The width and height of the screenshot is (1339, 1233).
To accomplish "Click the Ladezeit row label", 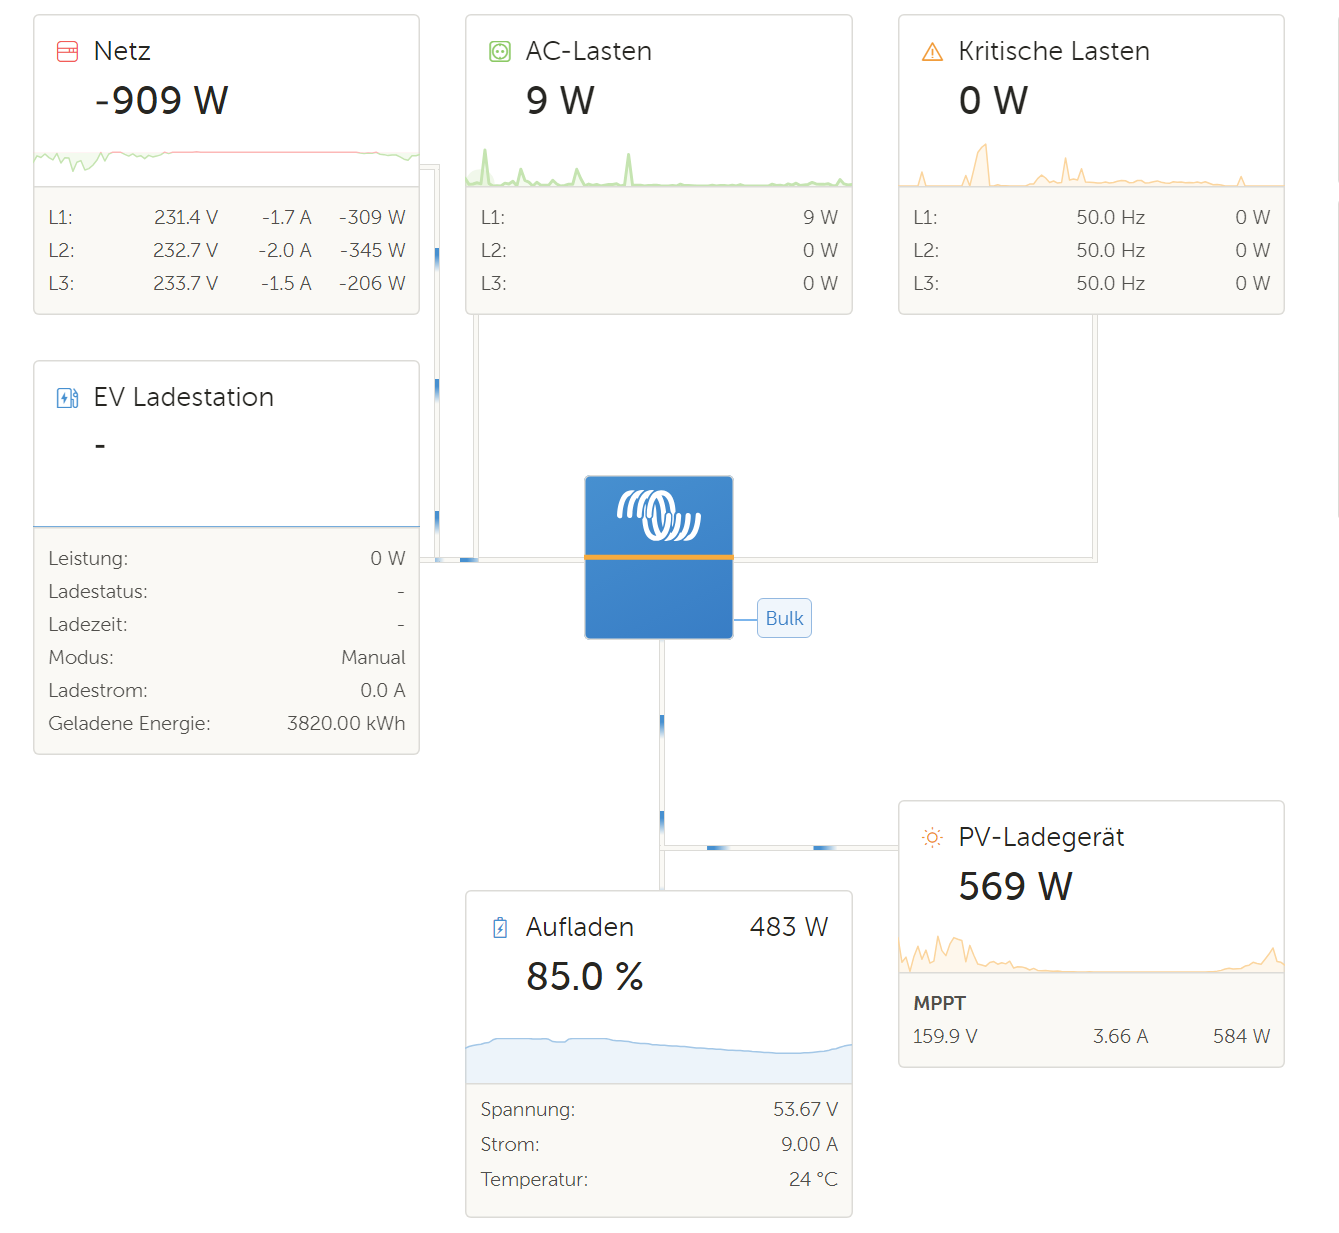I will point(88,624).
